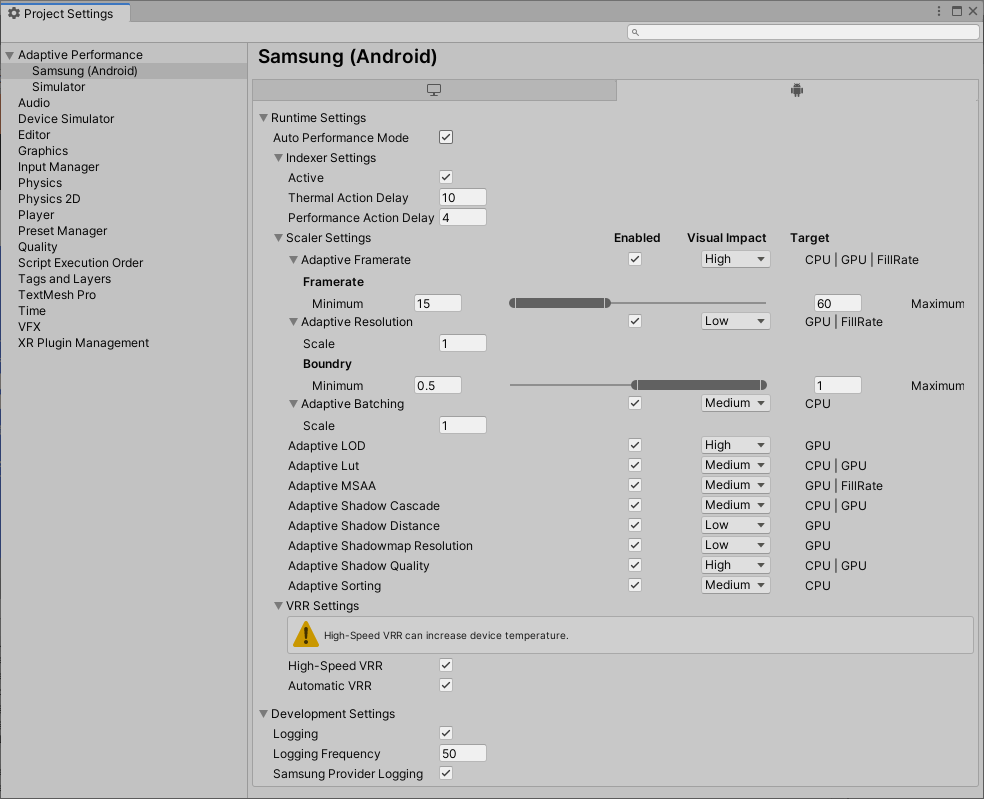Select the Android platform tab icon
The width and height of the screenshot is (984, 799).
[796, 90]
